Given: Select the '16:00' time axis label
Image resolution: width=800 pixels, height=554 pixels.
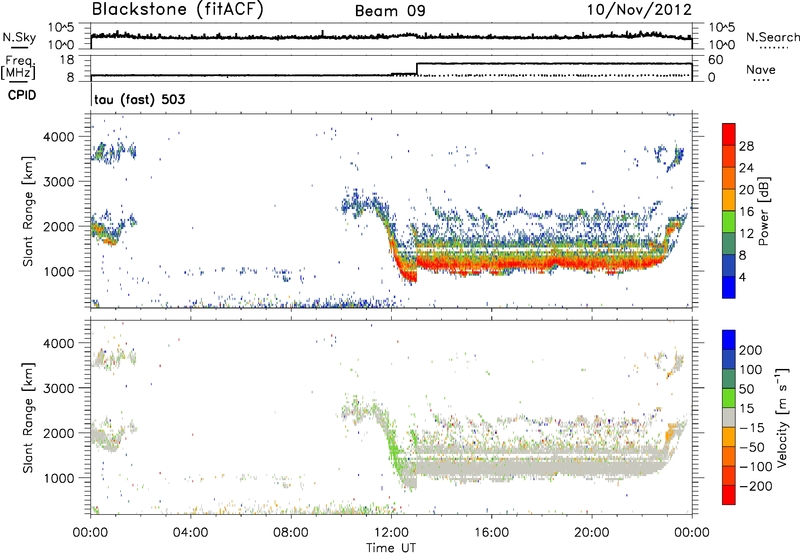Looking at the screenshot, I should pyautogui.click(x=491, y=533).
